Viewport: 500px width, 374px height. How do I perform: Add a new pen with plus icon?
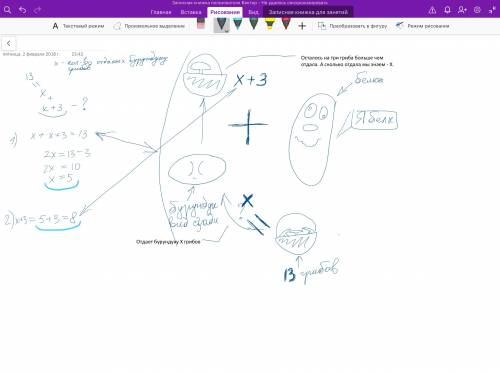pos(302,26)
